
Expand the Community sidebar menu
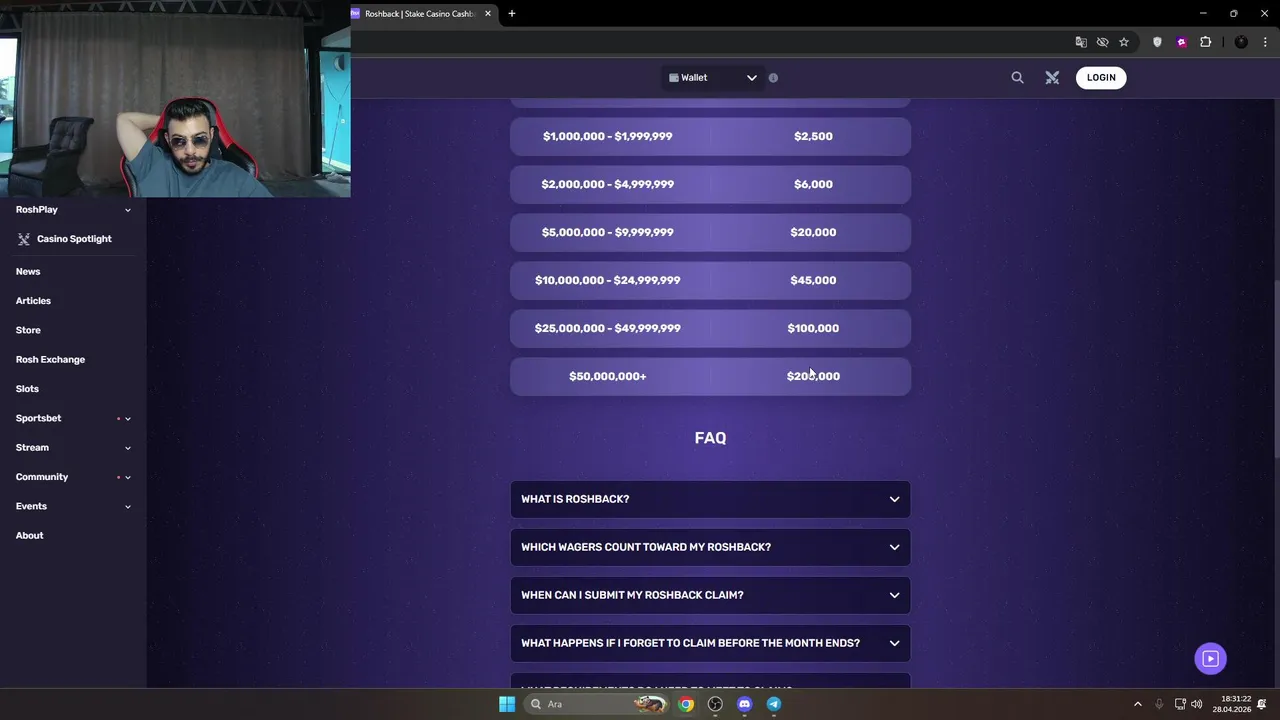(127, 477)
